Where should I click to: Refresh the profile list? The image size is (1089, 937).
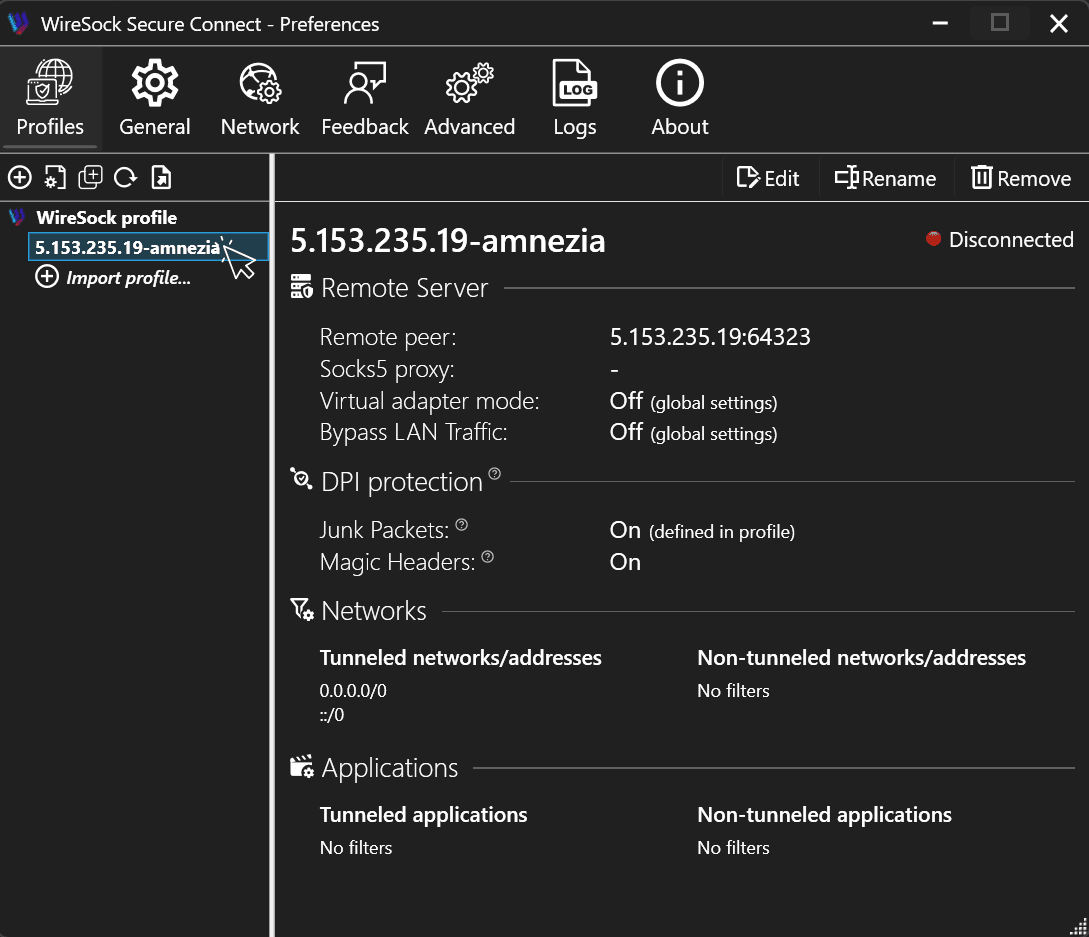tap(125, 177)
